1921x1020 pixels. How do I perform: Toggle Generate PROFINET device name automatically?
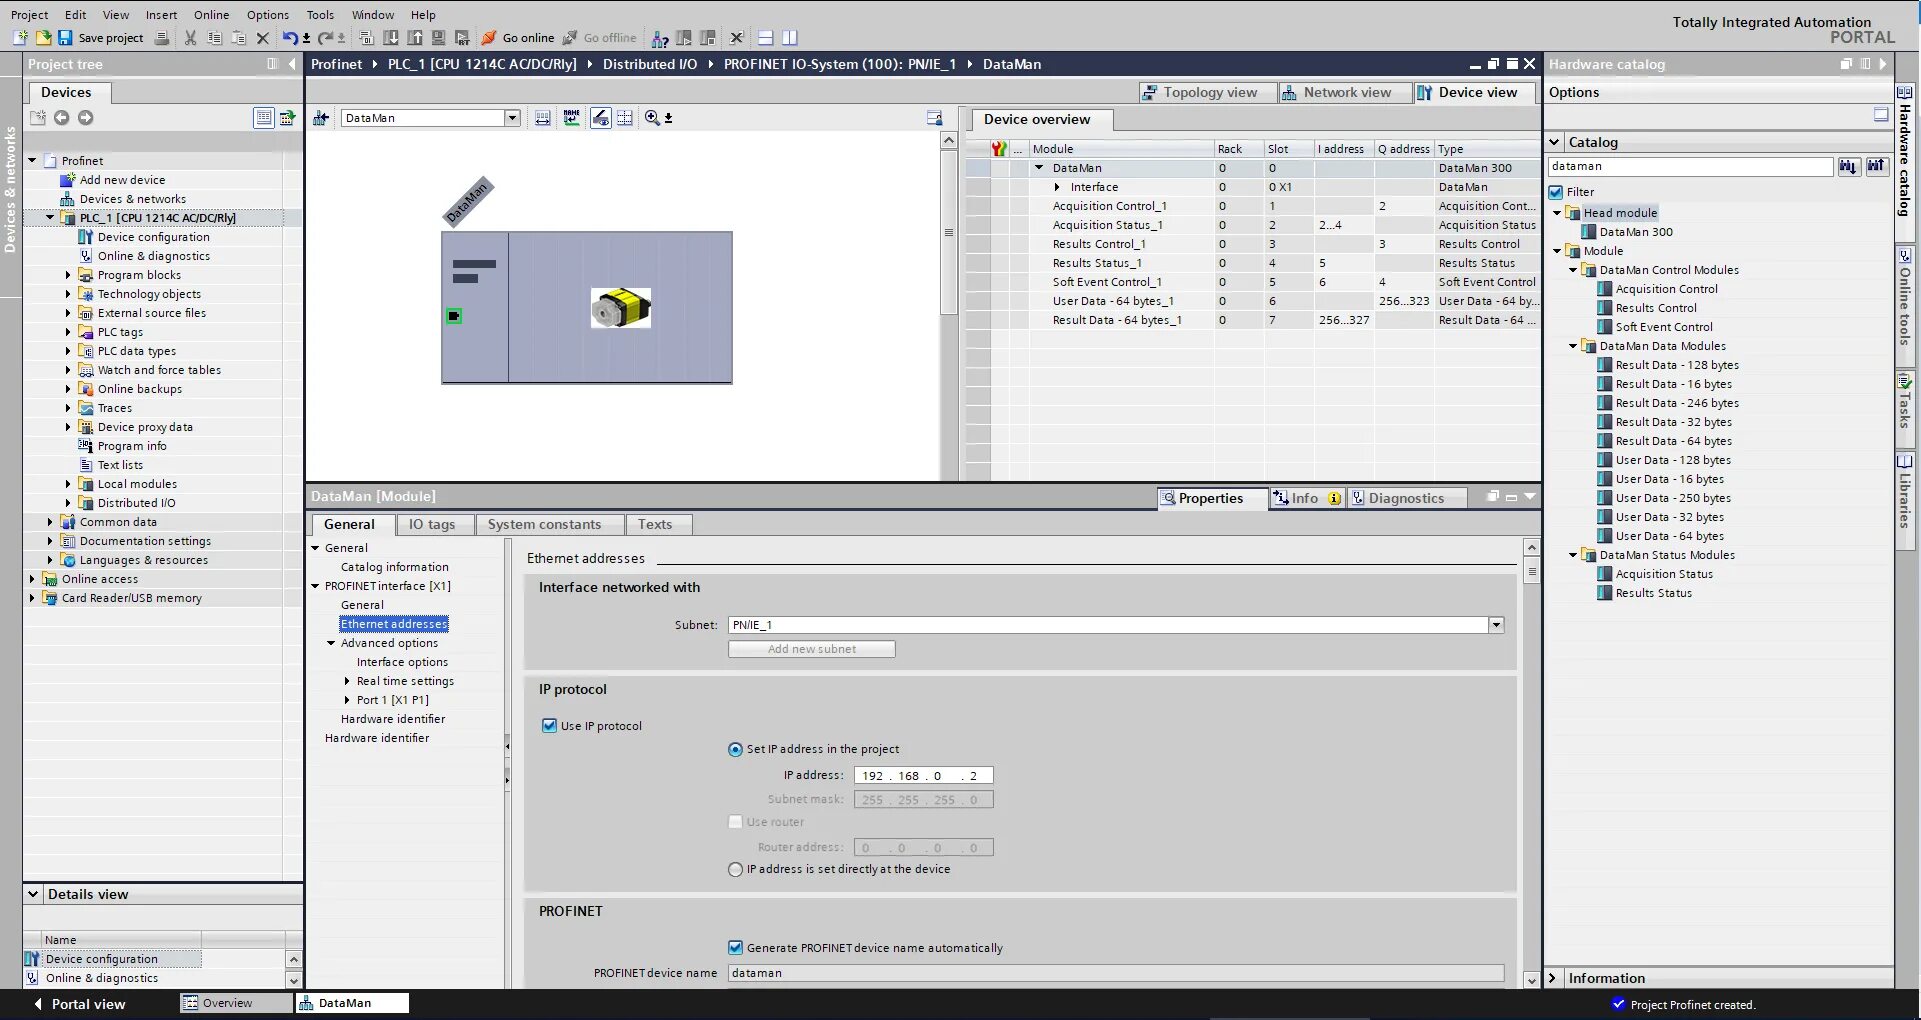736,948
